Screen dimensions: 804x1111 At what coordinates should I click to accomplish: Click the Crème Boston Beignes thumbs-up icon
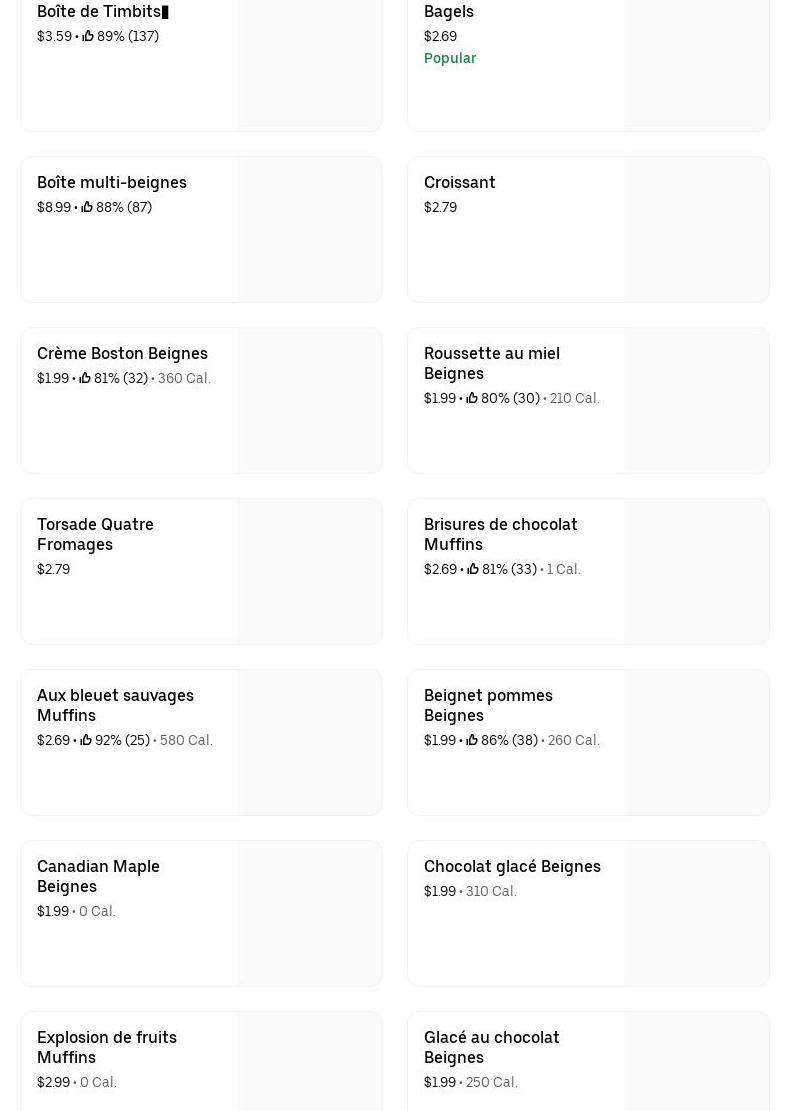click(85, 378)
